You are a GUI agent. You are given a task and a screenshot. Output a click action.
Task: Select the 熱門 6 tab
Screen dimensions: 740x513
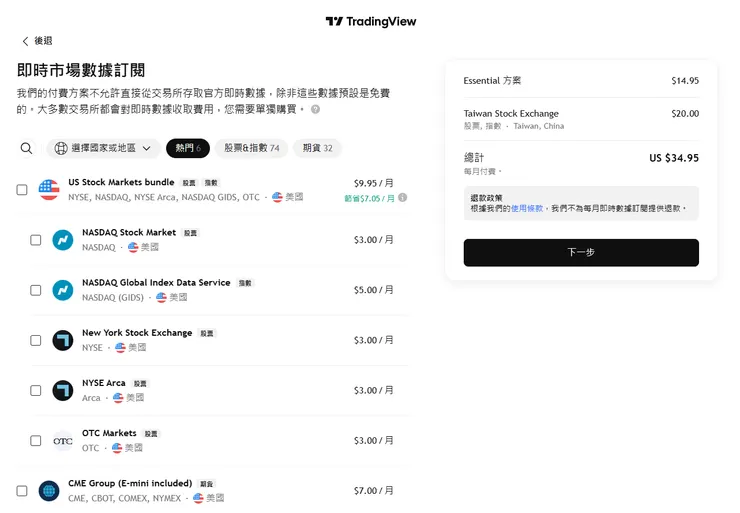coord(188,148)
